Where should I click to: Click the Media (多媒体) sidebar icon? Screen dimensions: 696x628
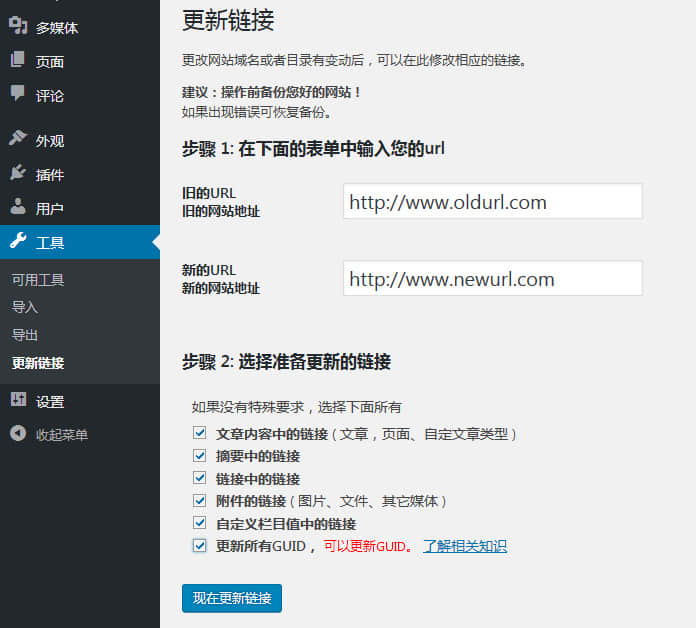18,25
